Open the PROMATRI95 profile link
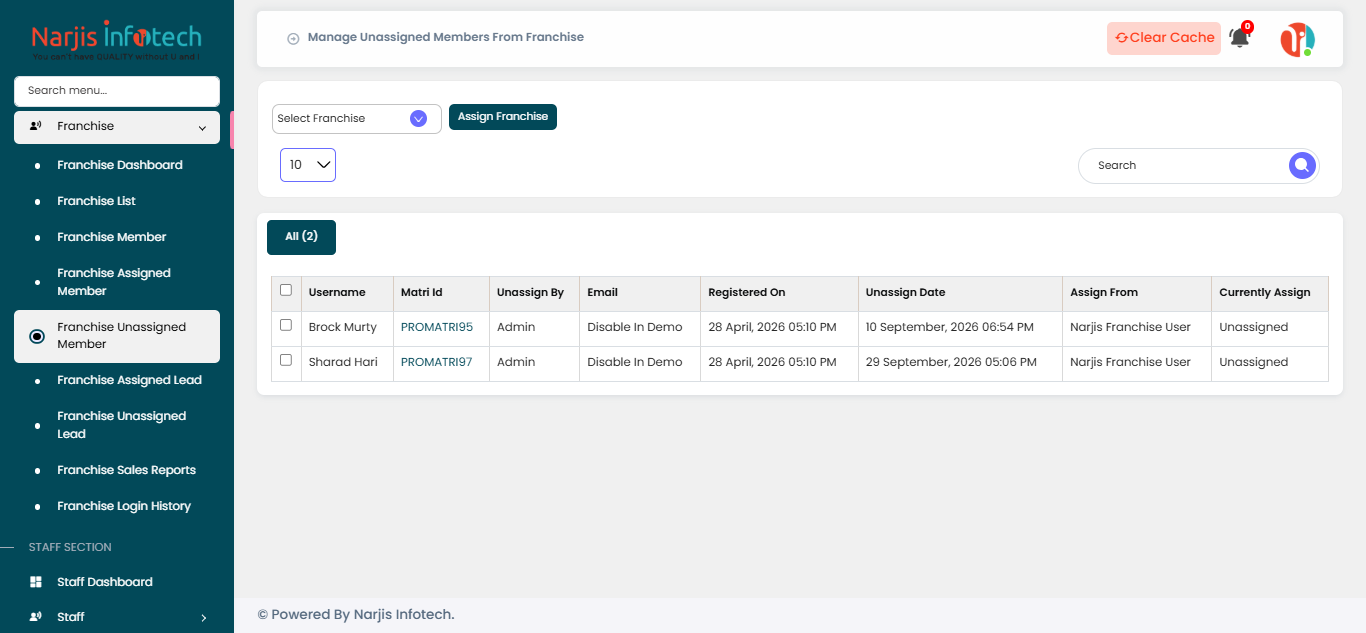This screenshot has height=633, width=1366. coord(437,327)
